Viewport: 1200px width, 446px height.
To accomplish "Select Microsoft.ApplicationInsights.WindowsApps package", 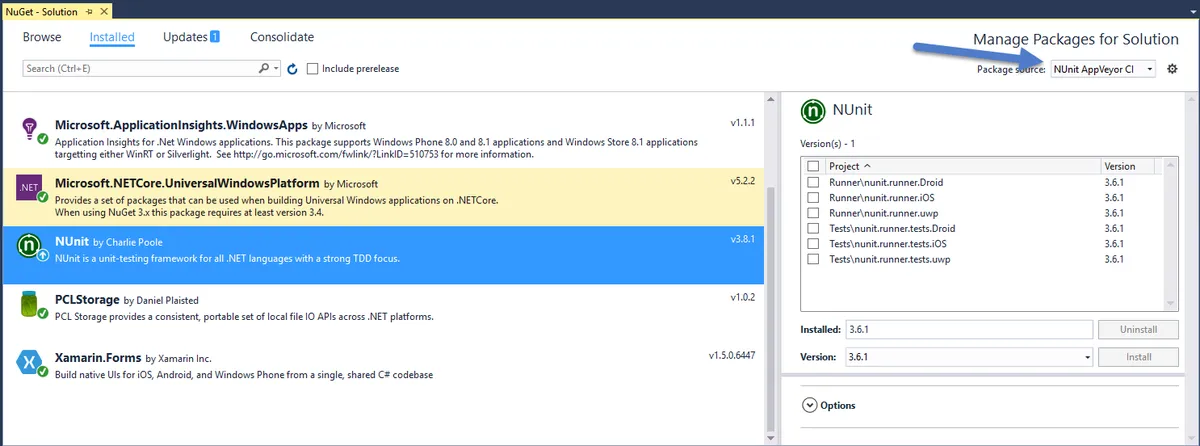I will [x=382, y=138].
